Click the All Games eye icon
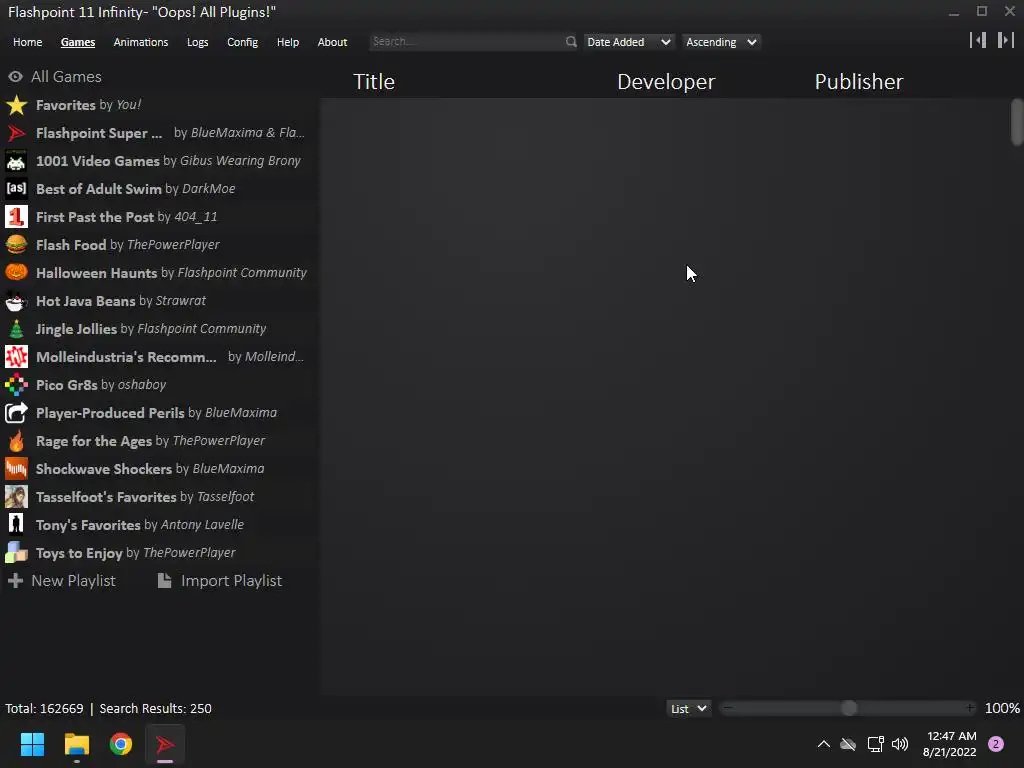The width and height of the screenshot is (1024, 768). pos(16,77)
